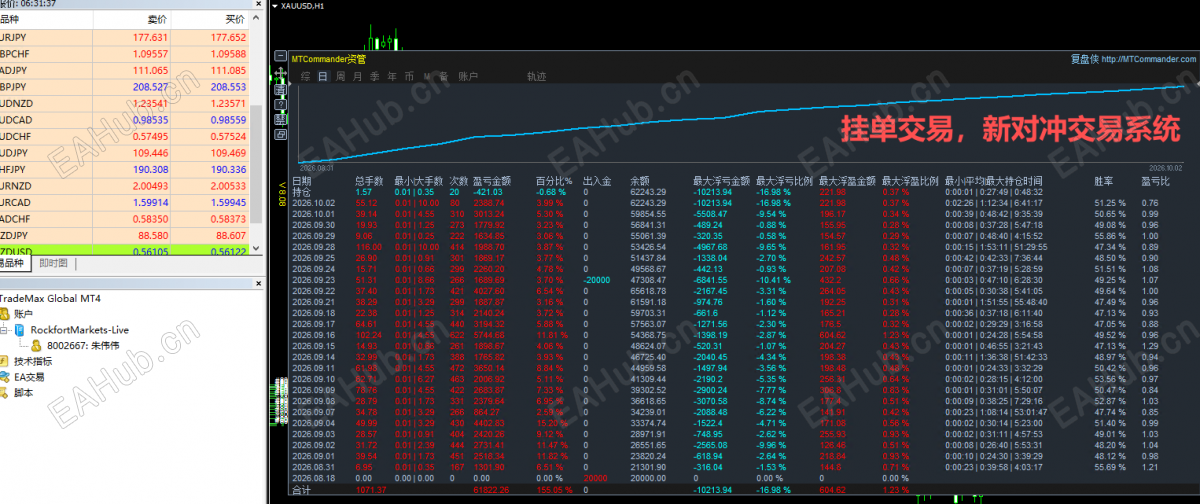Switch to the 币 currency tab
The width and height of the screenshot is (1200, 504).
click(x=409, y=76)
